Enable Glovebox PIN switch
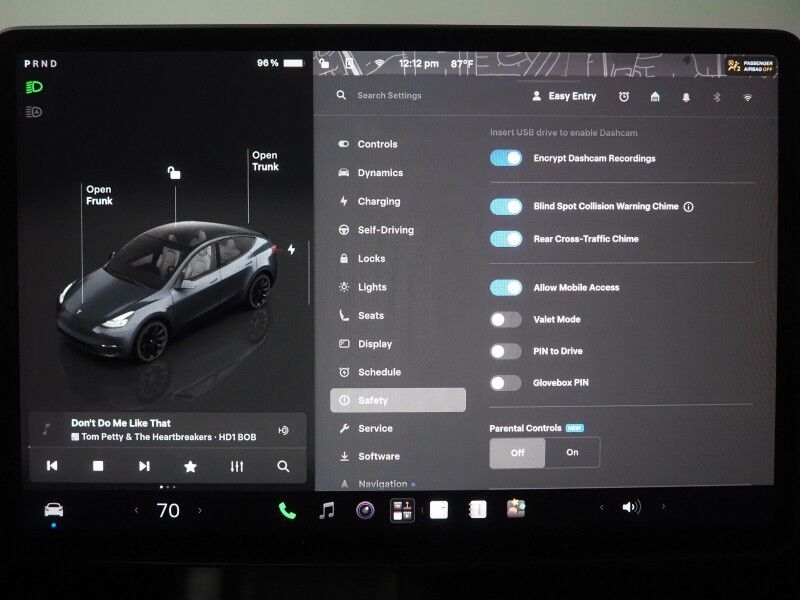800x600 pixels. pyautogui.click(x=506, y=383)
